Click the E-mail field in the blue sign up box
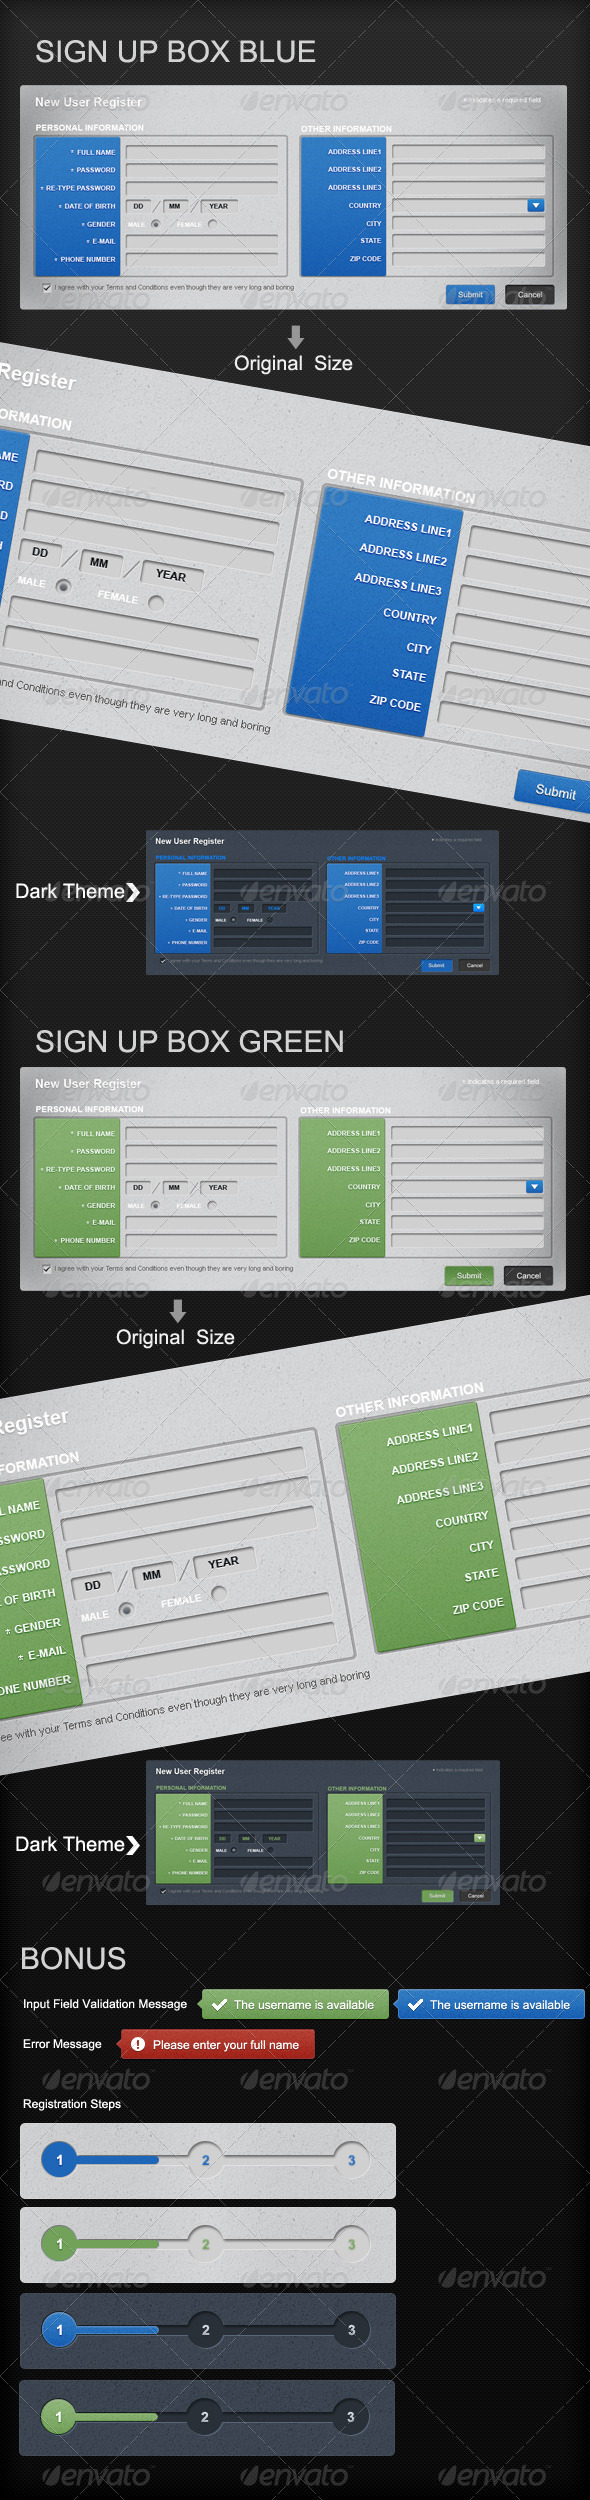590x2500 pixels. click(x=201, y=241)
